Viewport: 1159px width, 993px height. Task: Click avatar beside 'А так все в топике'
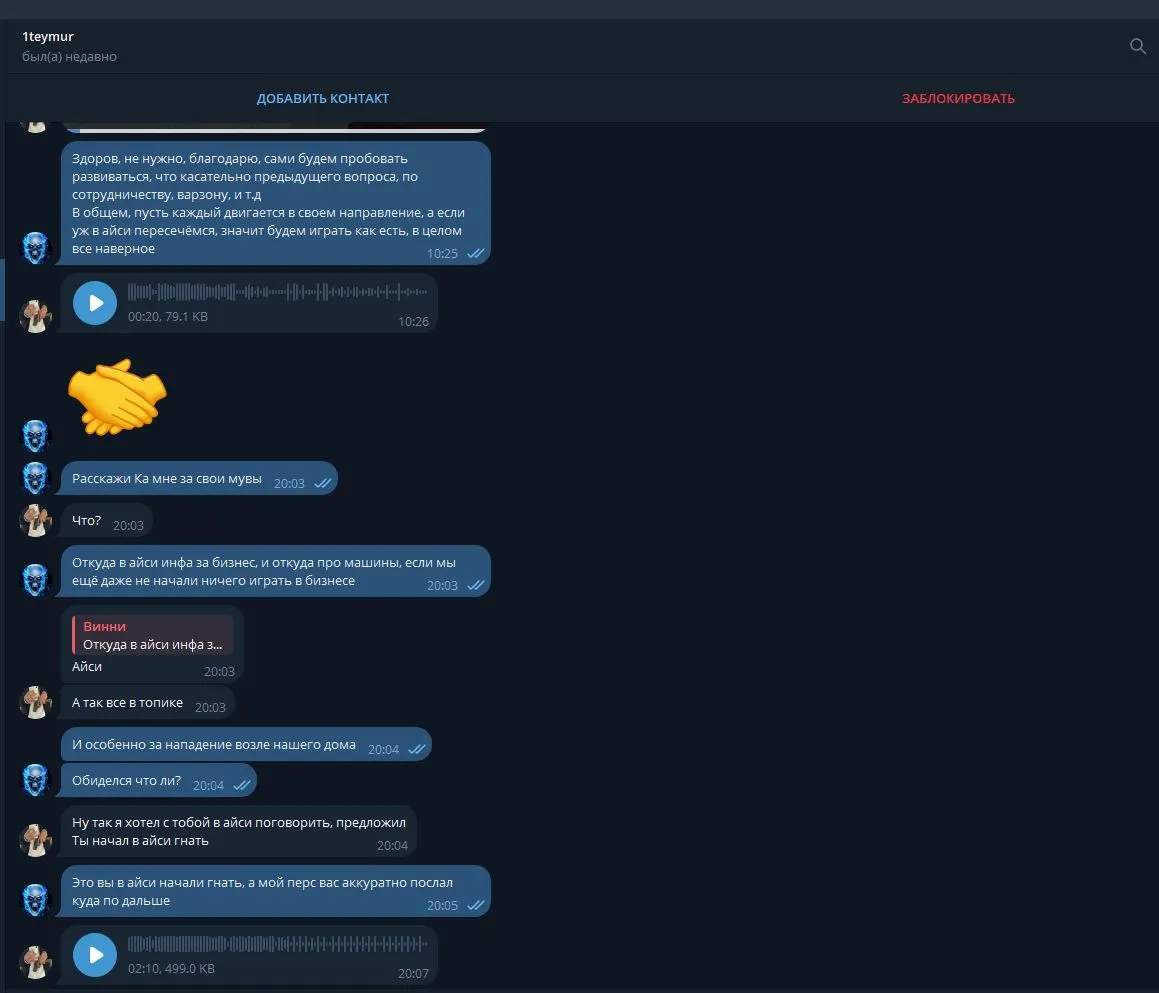tap(35, 702)
